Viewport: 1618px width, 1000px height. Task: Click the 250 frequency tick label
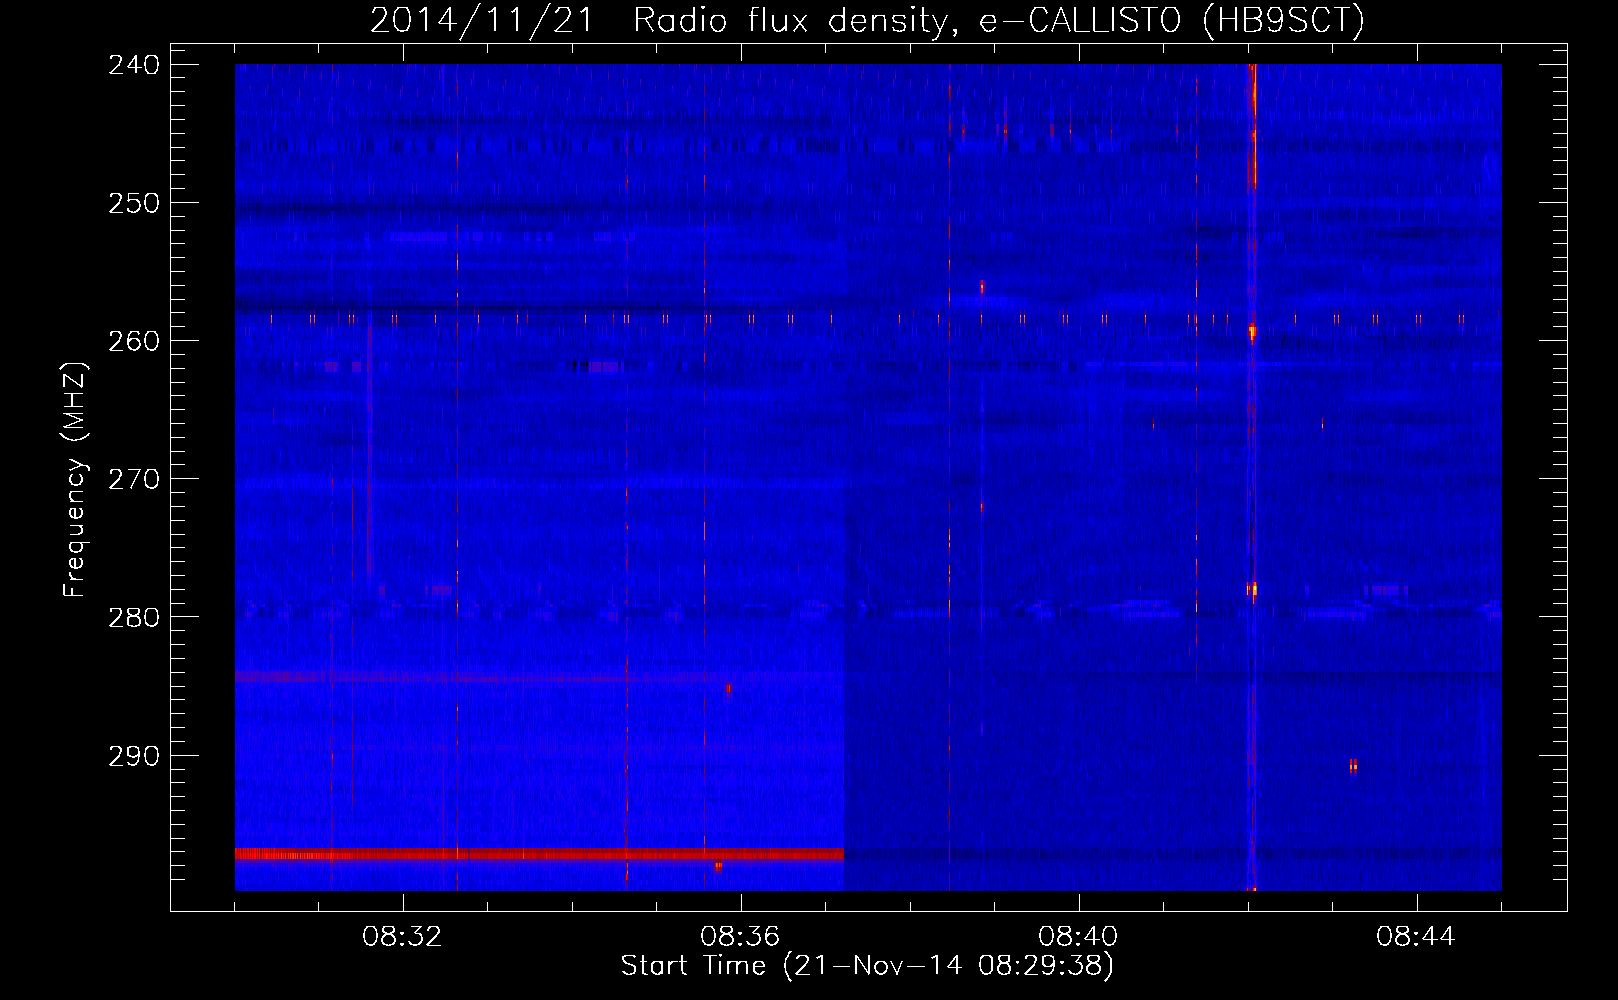click(x=133, y=203)
